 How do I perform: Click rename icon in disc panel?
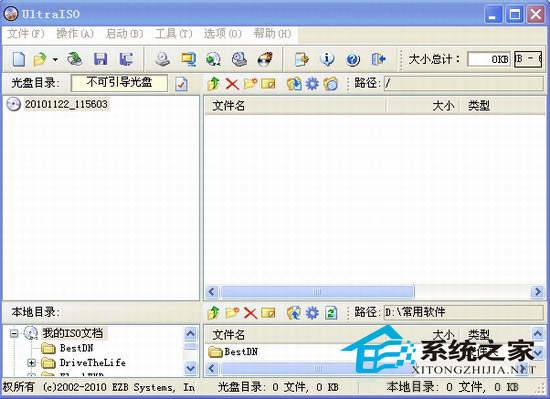coord(268,84)
